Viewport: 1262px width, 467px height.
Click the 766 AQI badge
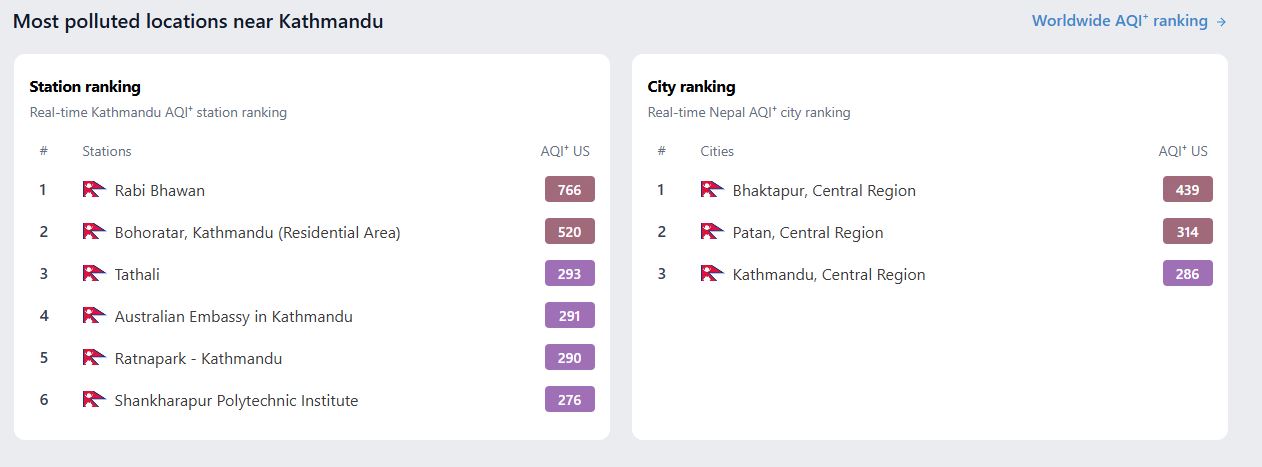(570, 189)
